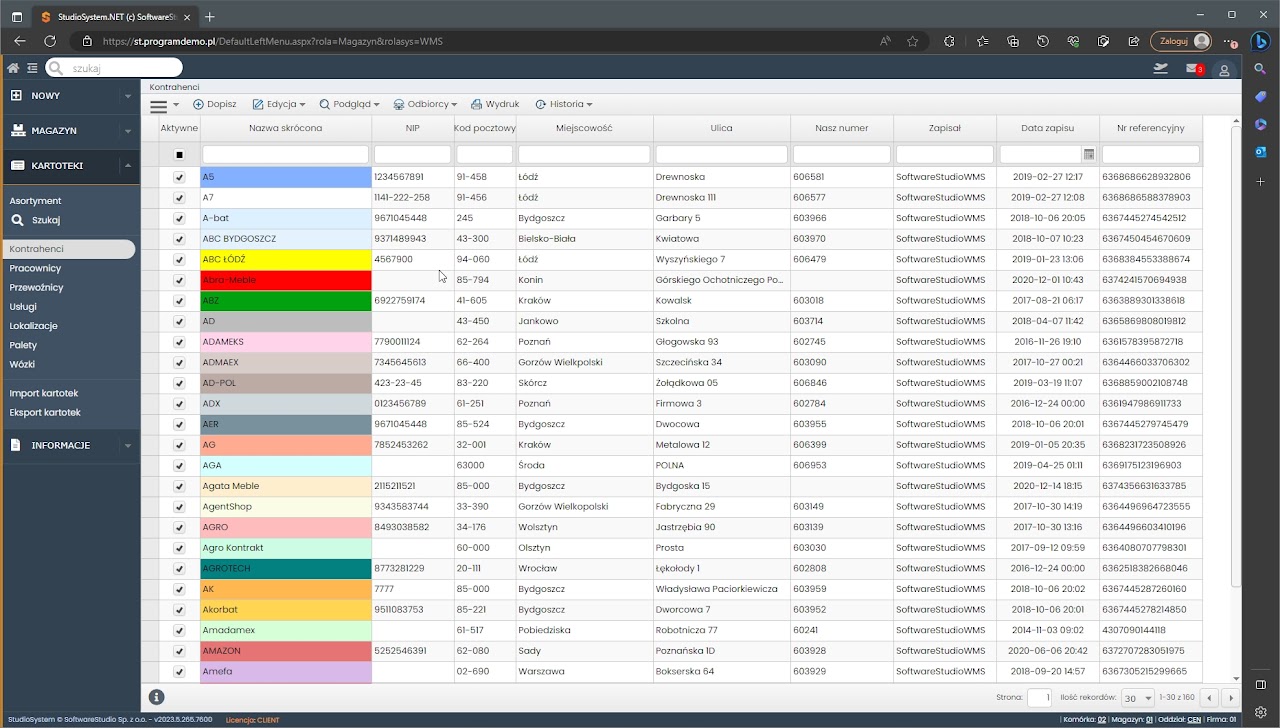Click the info icon at bottom left
The height and width of the screenshot is (728, 1280).
(x=156, y=697)
